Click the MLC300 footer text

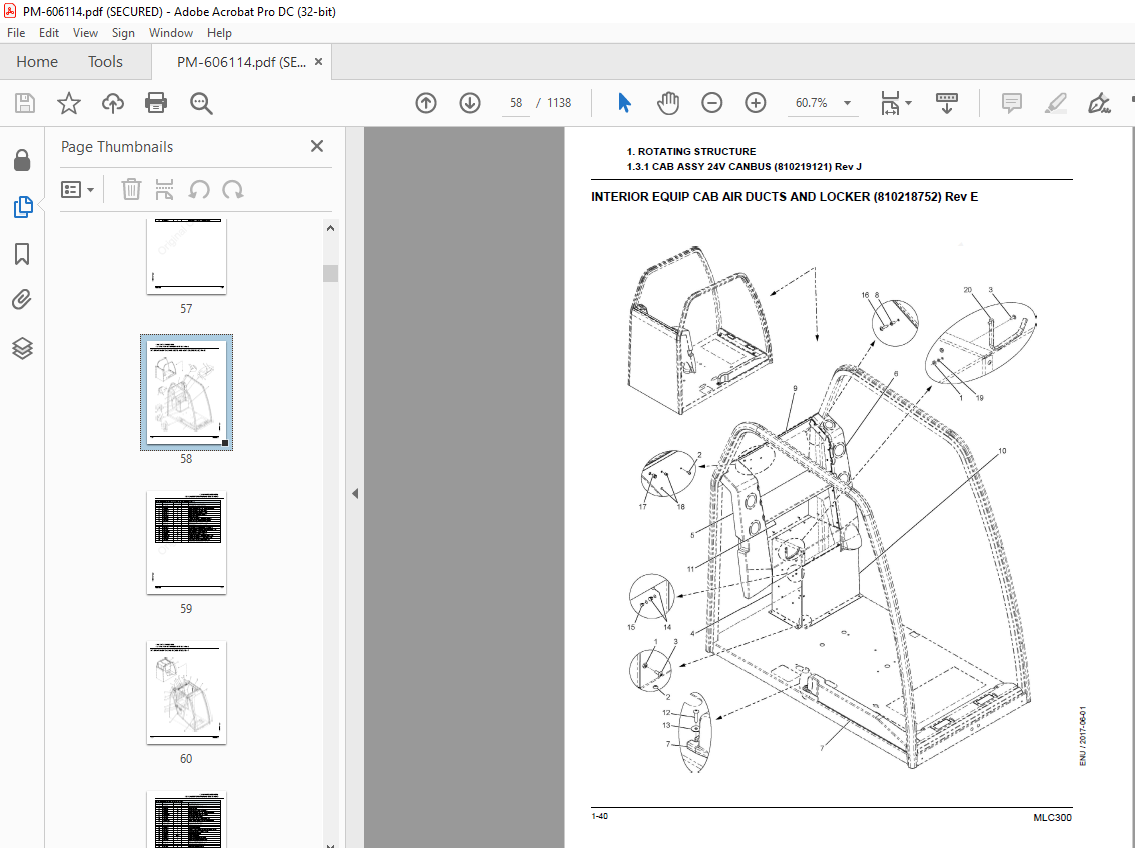[1052, 818]
